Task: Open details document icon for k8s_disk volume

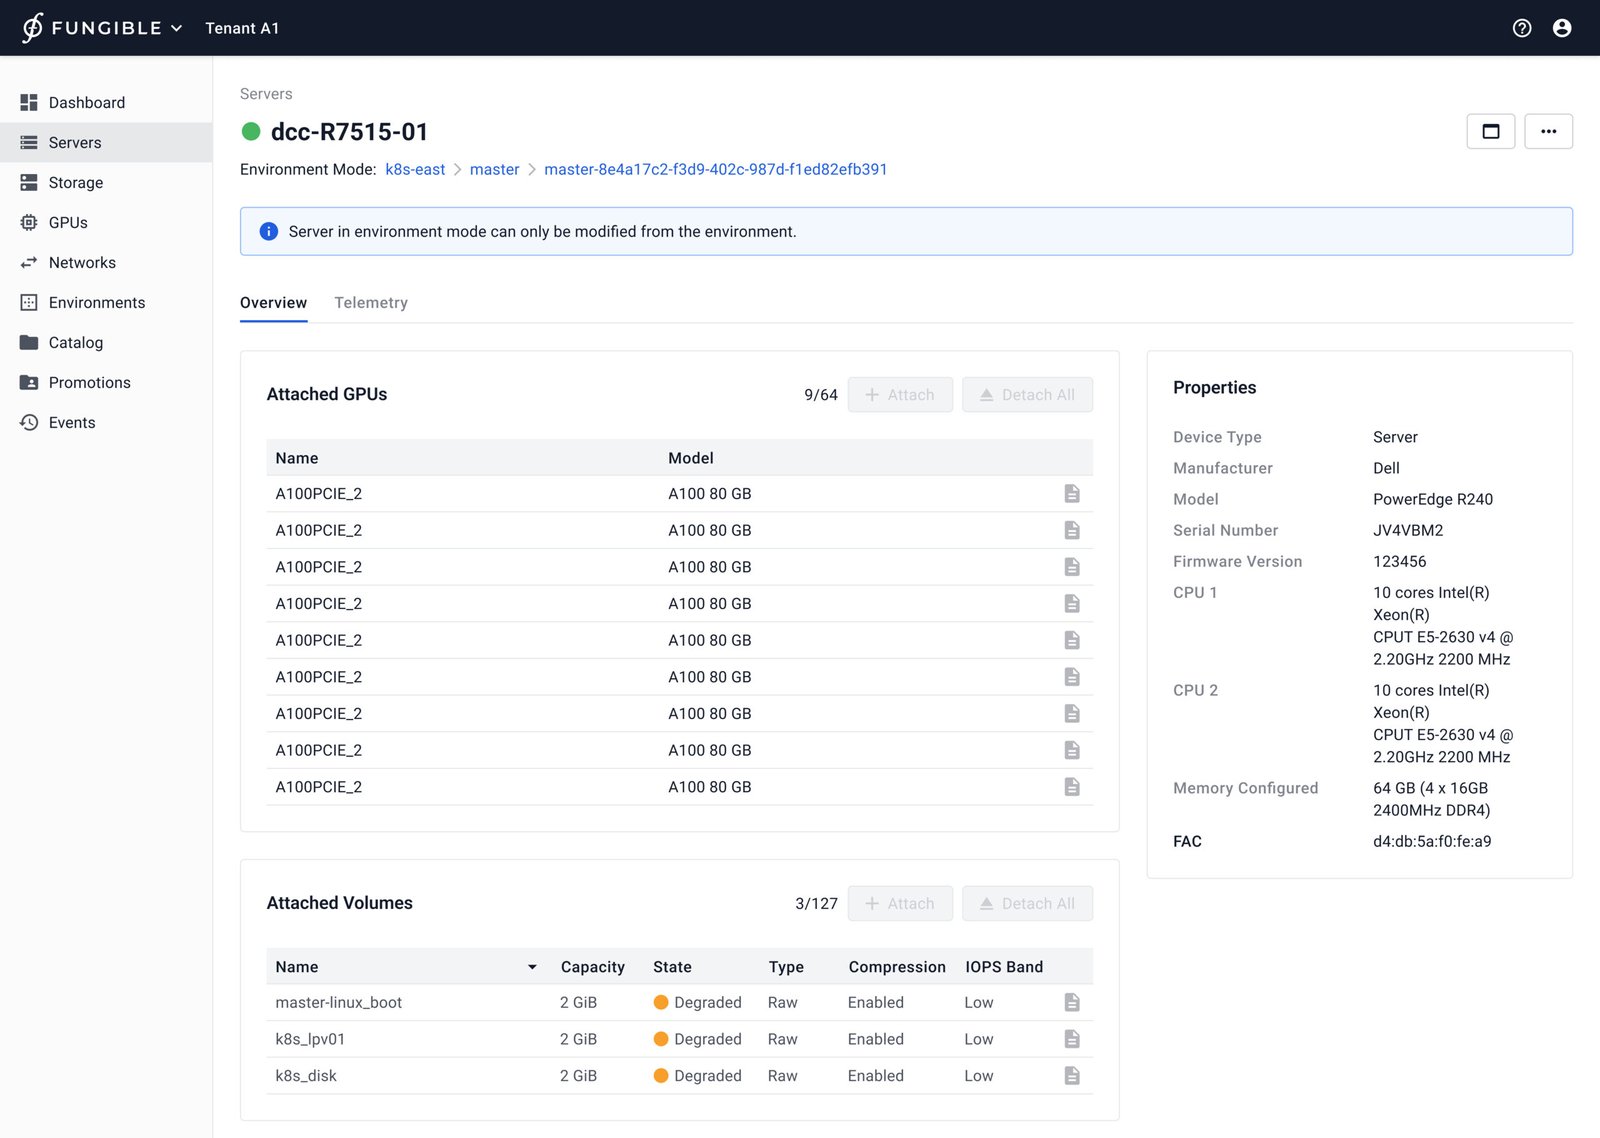Action: (x=1071, y=1076)
